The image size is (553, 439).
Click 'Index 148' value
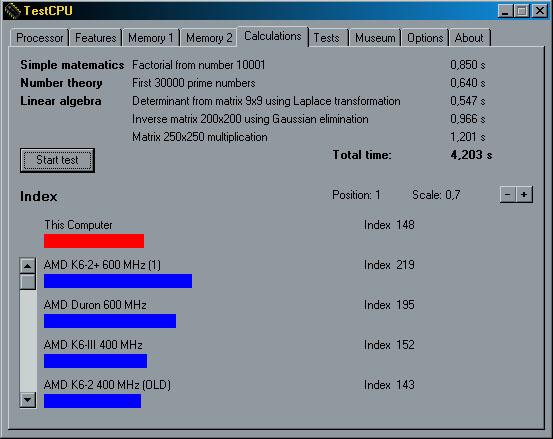point(389,225)
